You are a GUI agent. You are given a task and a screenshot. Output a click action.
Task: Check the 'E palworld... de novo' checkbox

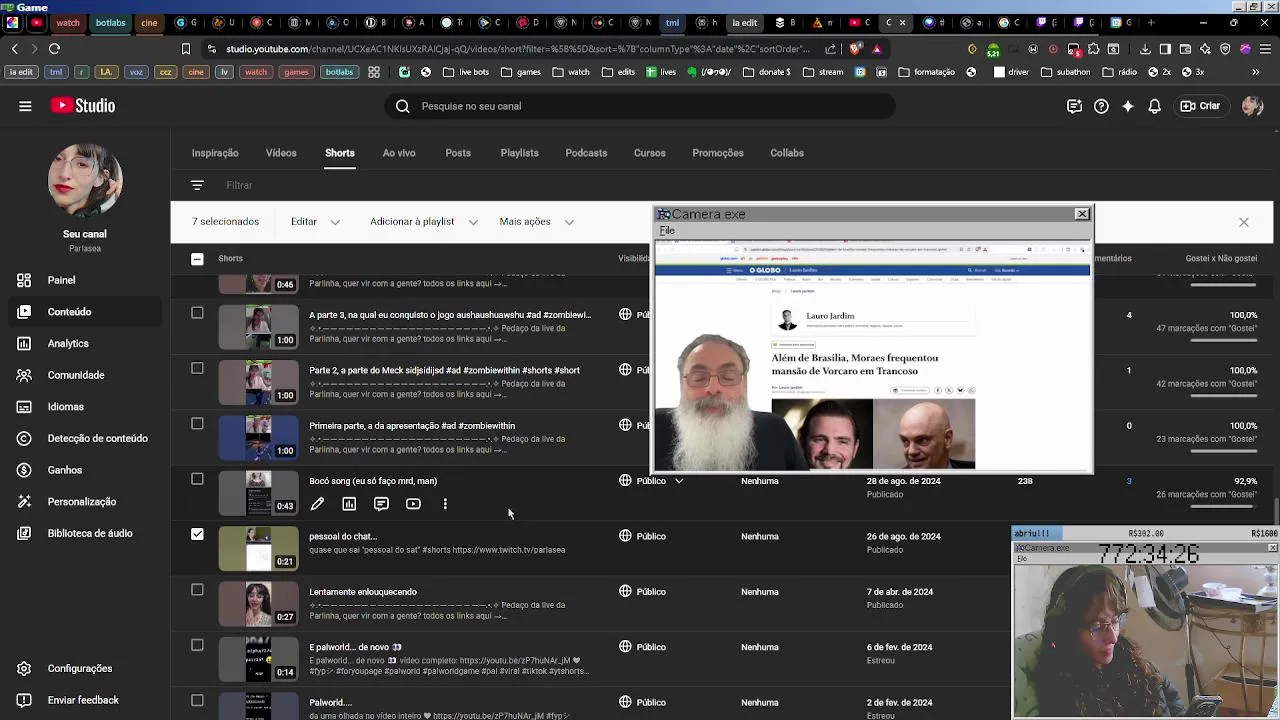[x=197, y=645]
